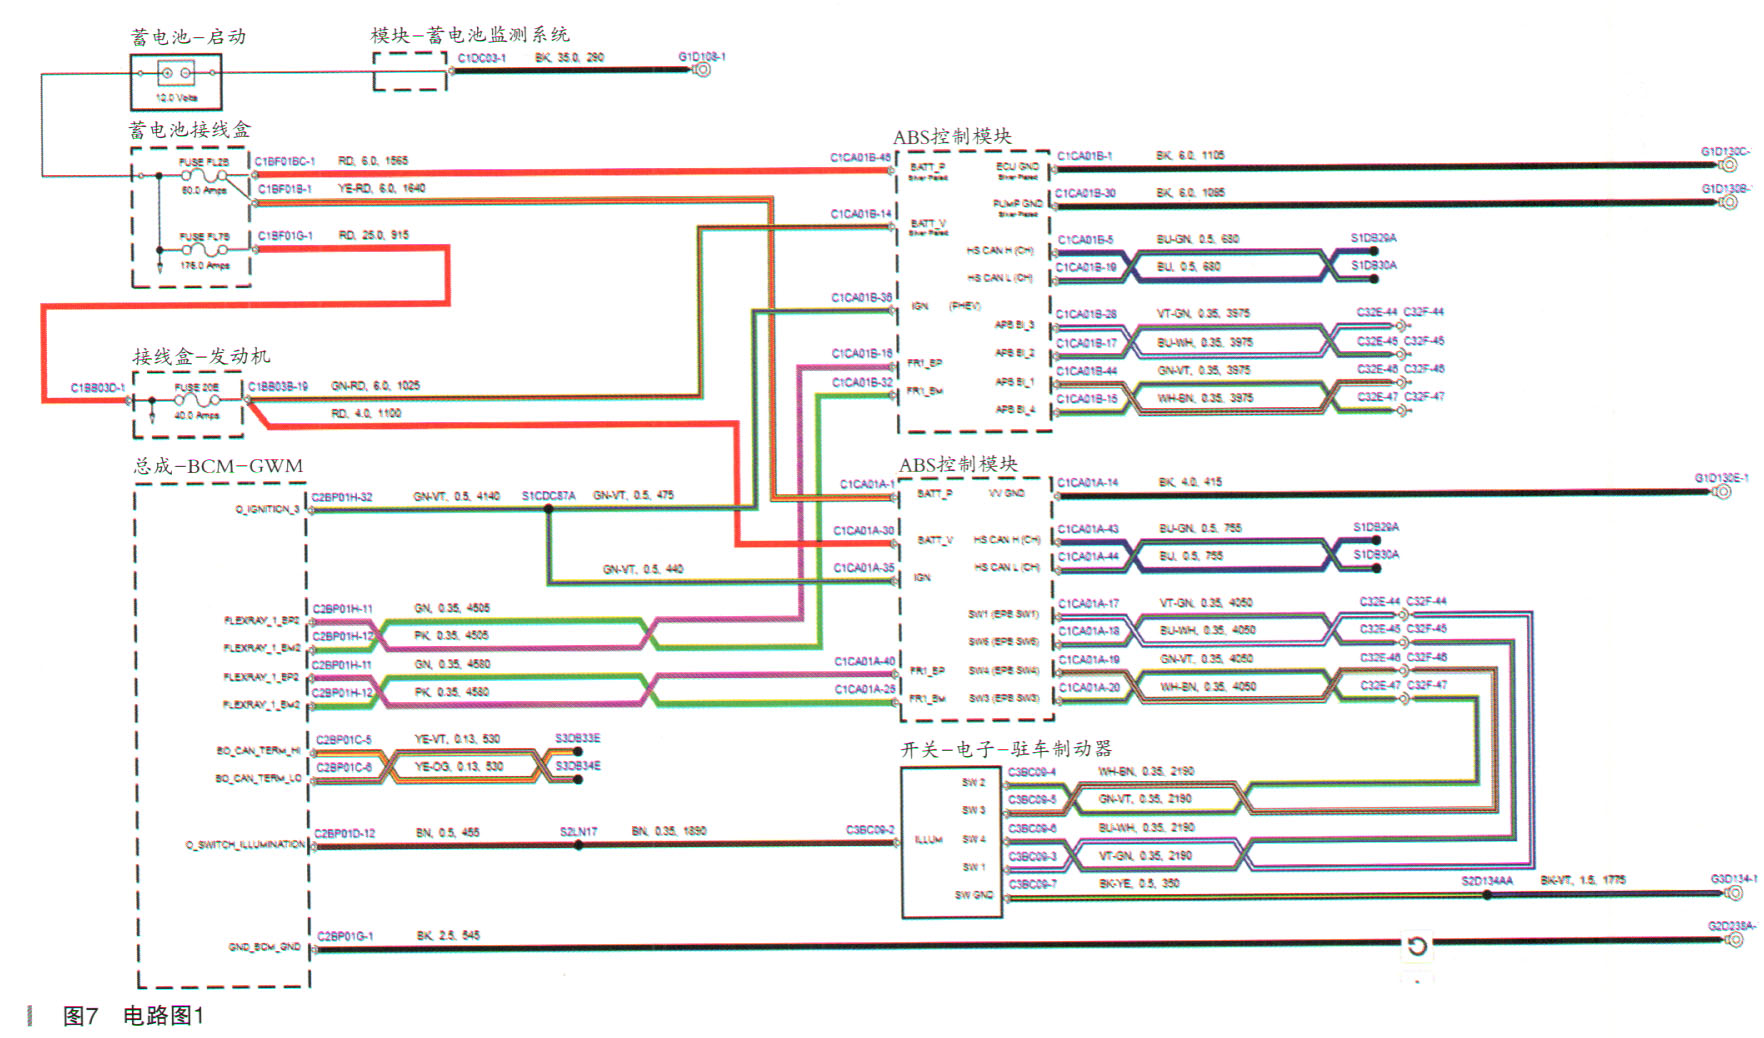Click the S1CDC87A splice dot
Image resolution: width=1764 pixels, height=1038 pixels.
click(548, 509)
